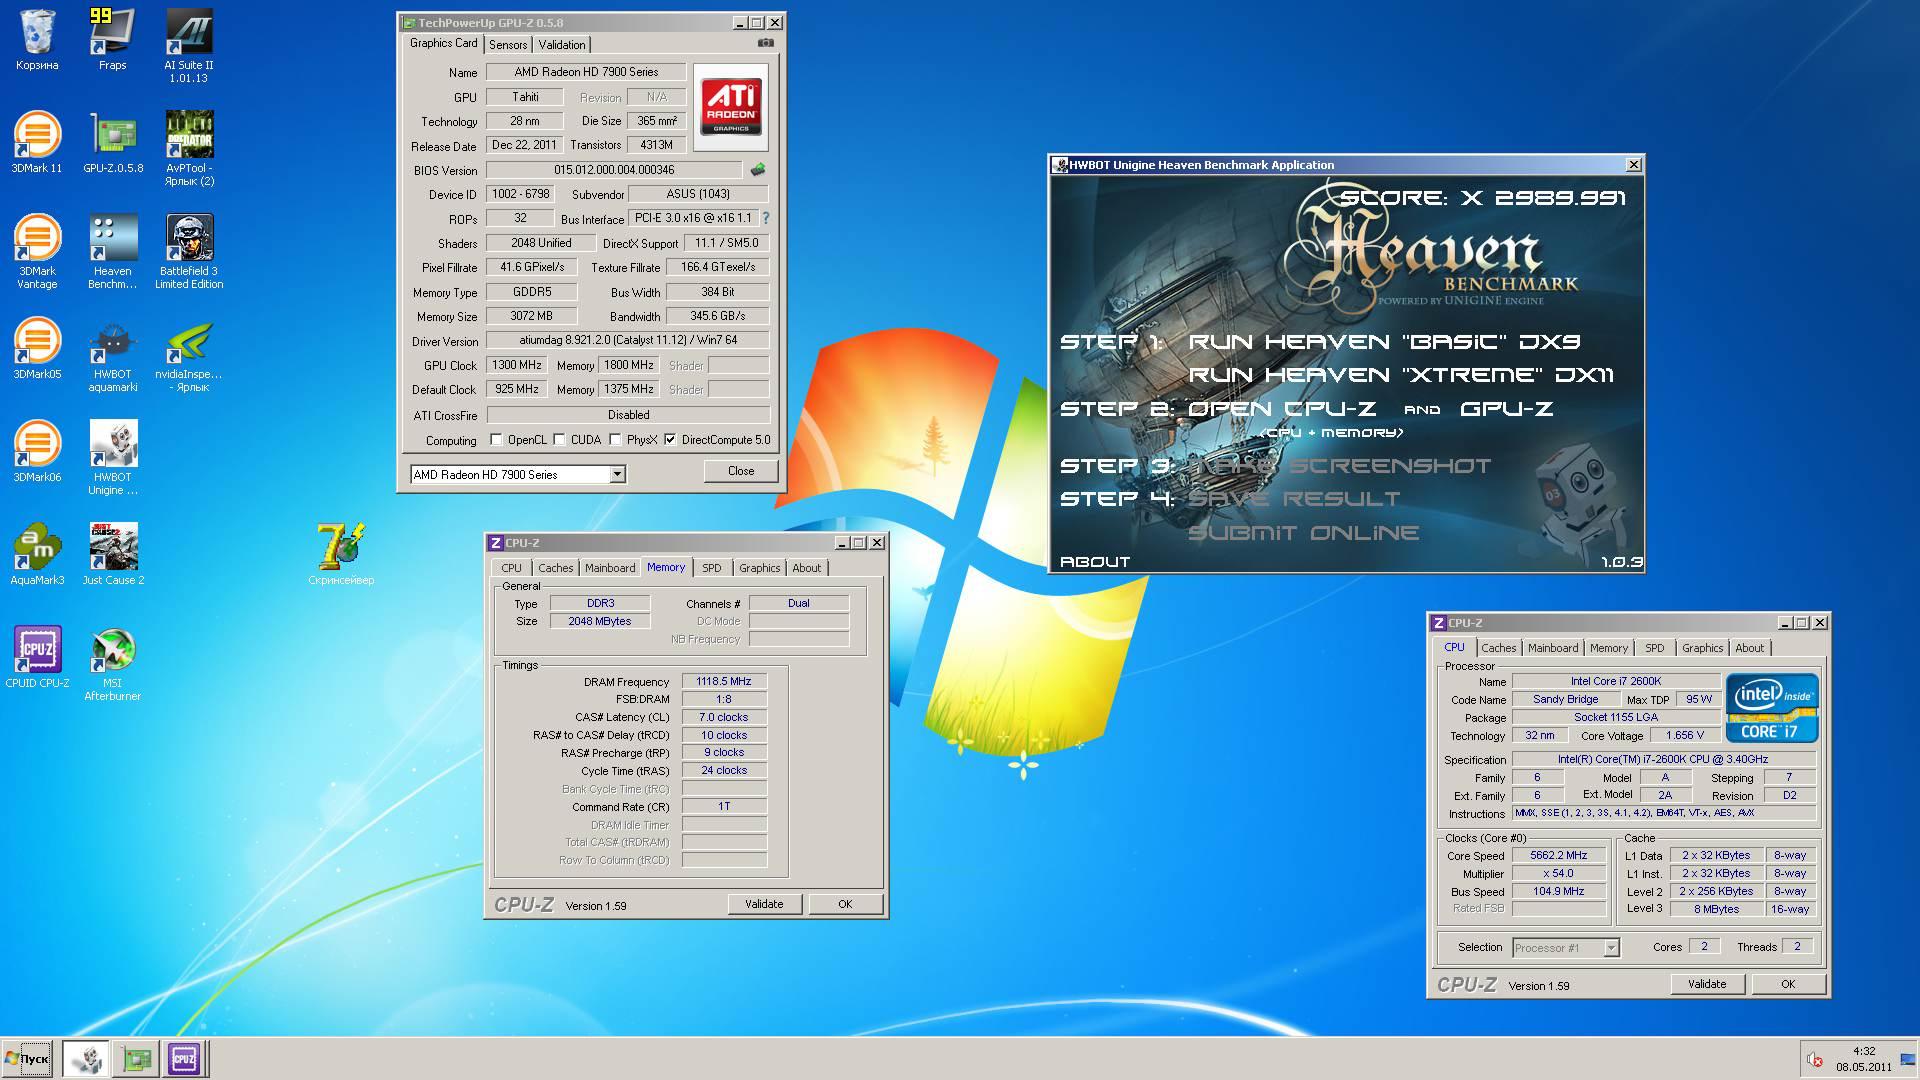
Task: Open the HWBOT aquamark desktop icon
Action: pos(113,355)
